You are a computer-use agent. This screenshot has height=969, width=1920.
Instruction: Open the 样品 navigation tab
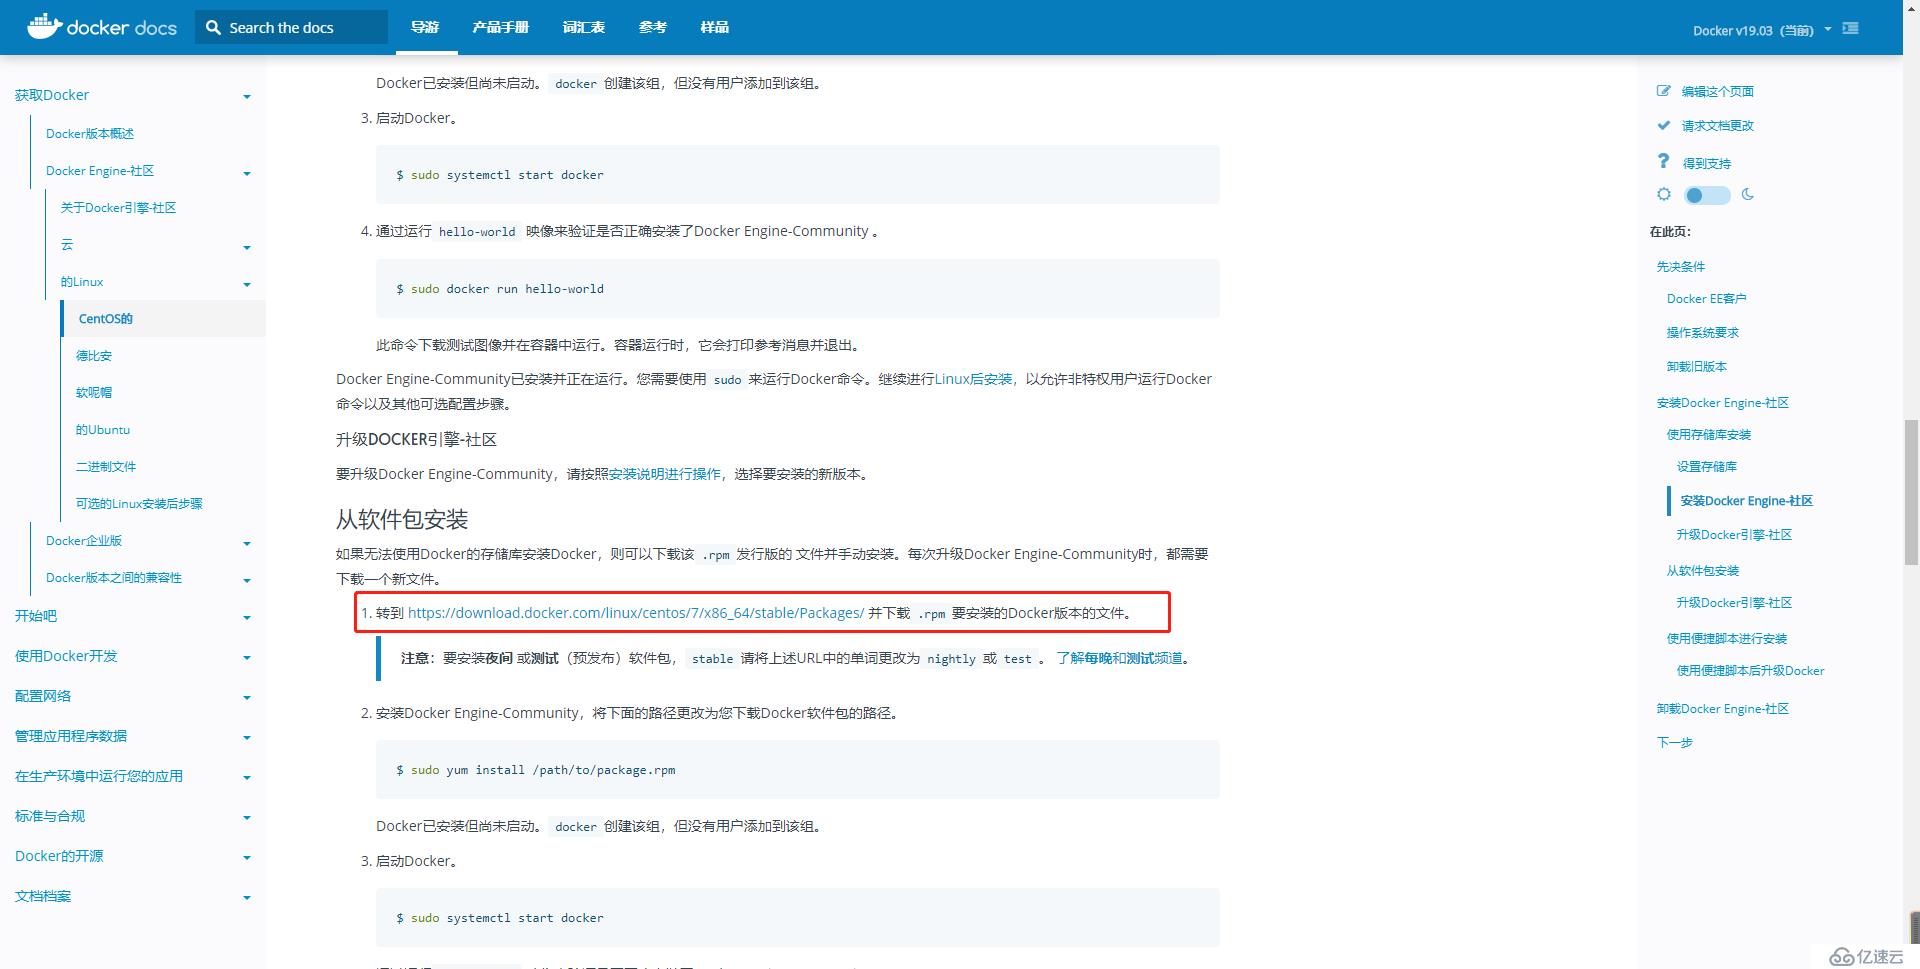[715, 27]
